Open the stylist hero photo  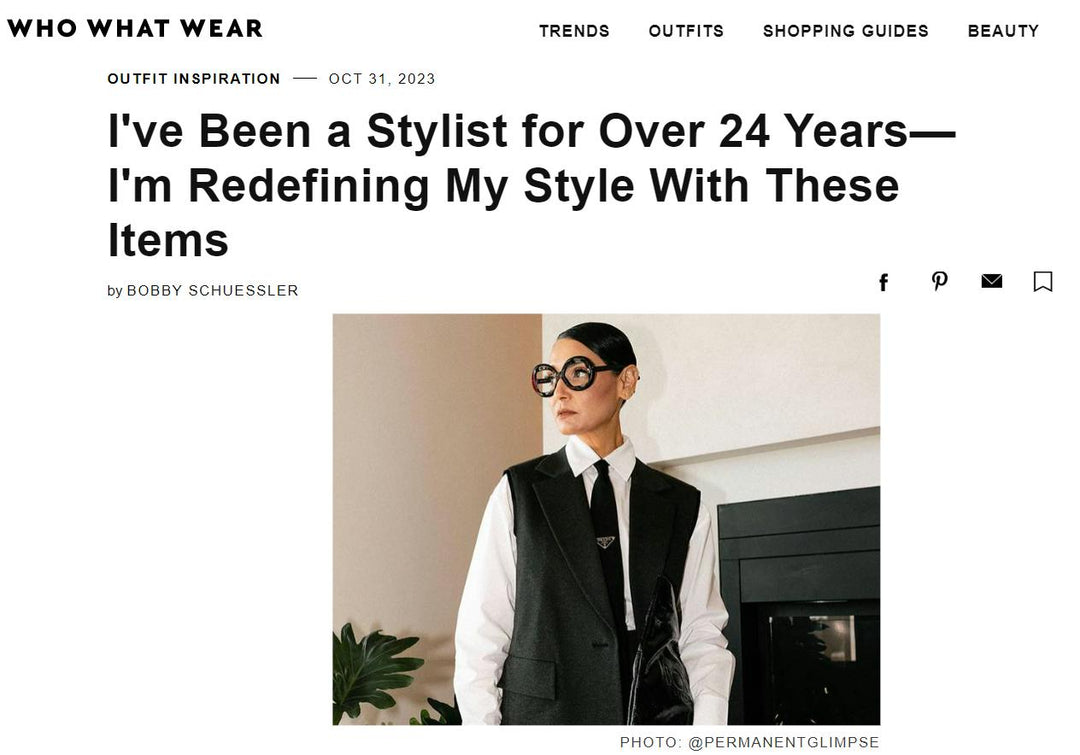(x=606, y=519)
